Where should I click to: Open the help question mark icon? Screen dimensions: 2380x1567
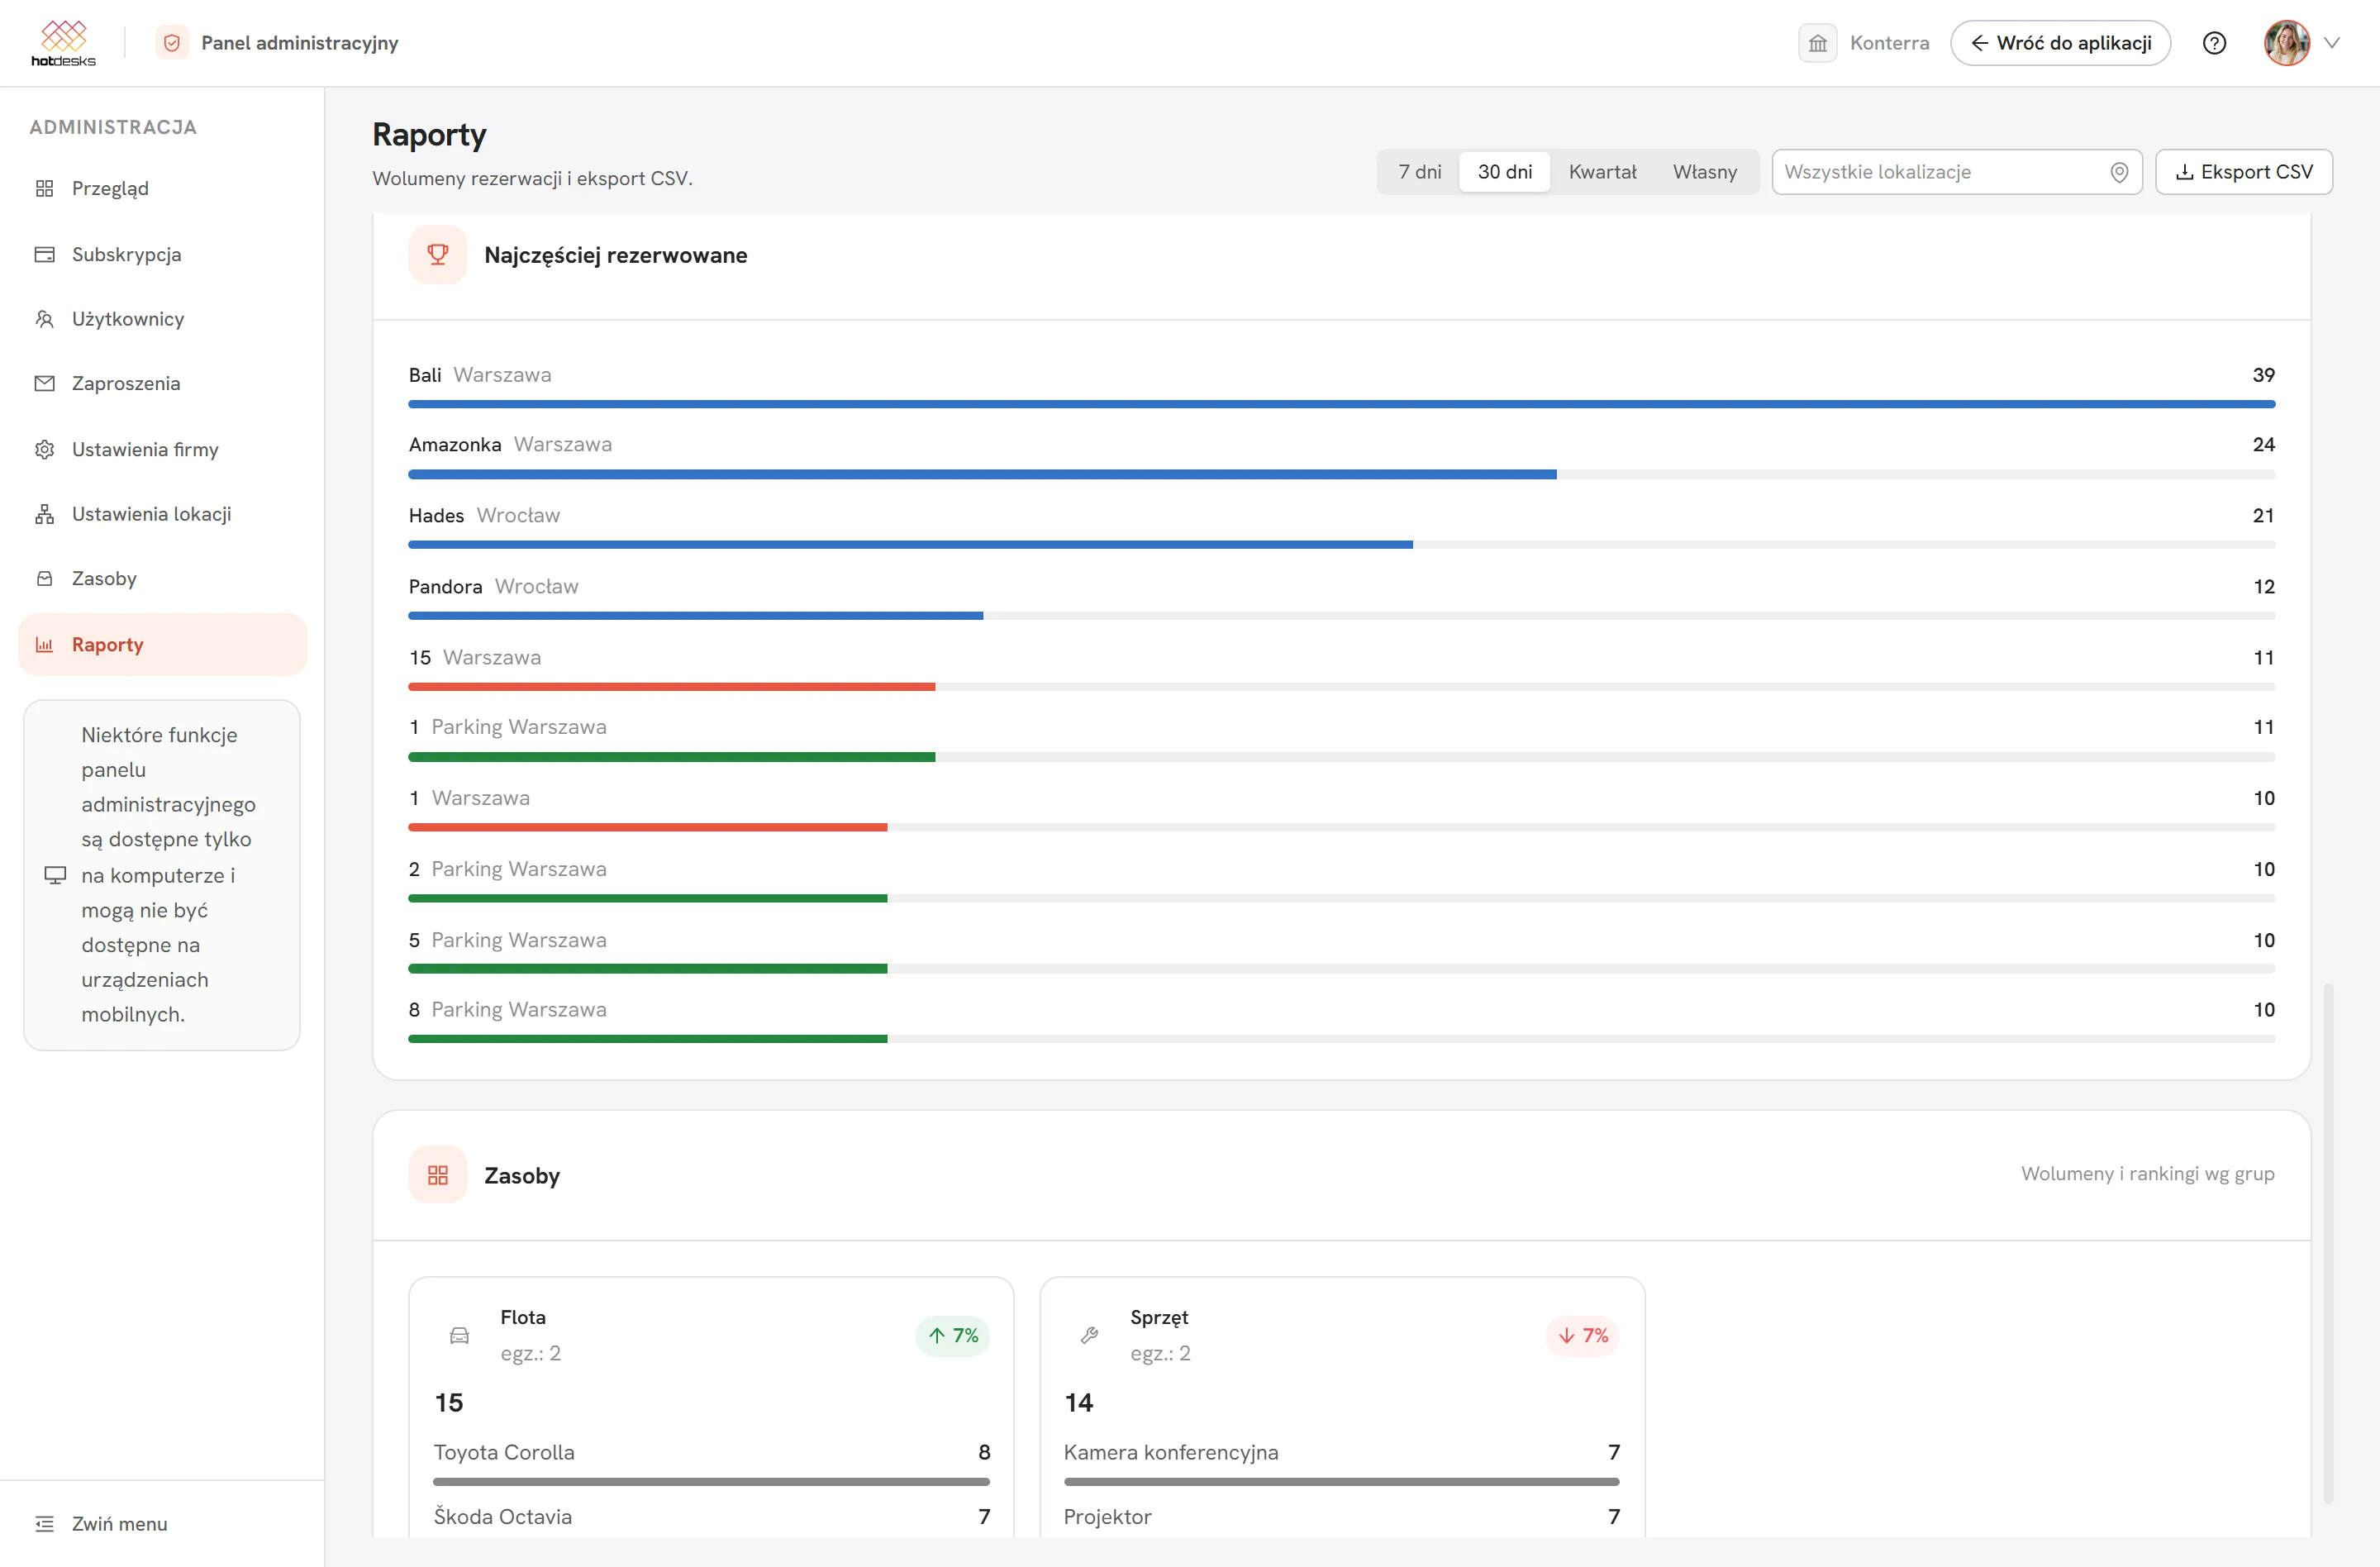2214,43
